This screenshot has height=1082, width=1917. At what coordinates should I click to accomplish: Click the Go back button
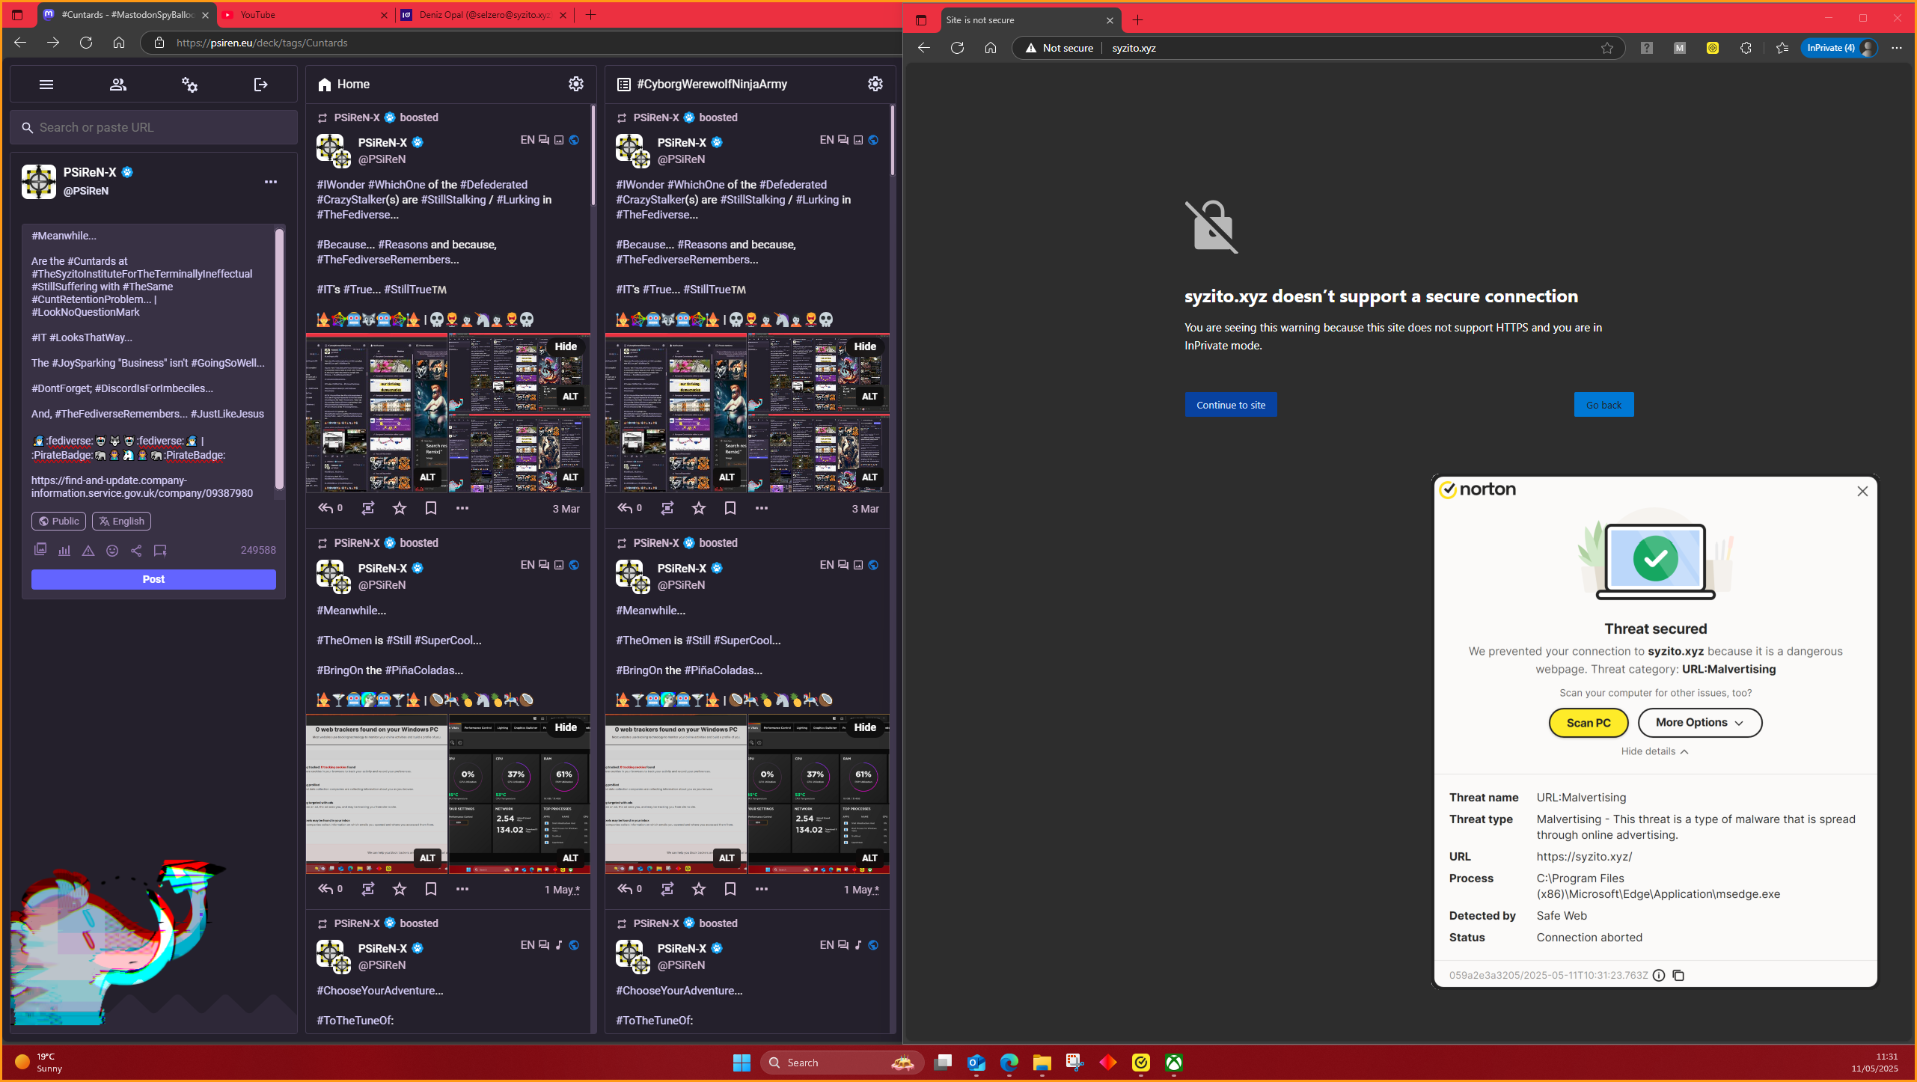pos(1603,405)
